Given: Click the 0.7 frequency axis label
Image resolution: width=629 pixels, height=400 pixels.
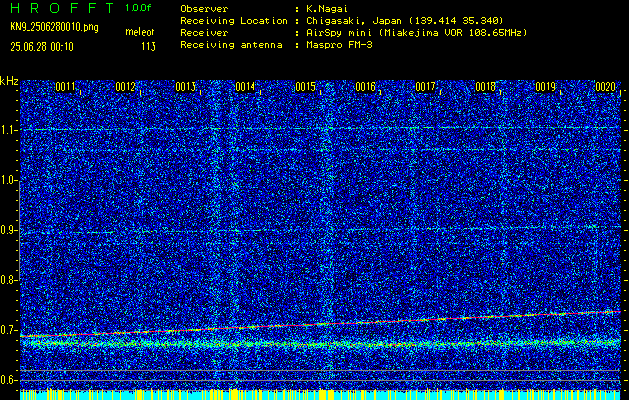Looking at the screenshot, I should click(8, 330).
